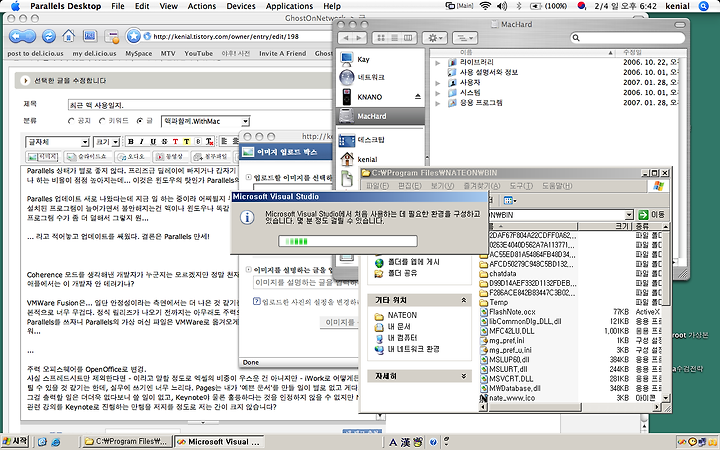This screenshot has width=720, height=450.
Task: Open the 크기 font size dropdown
Action: click(107, 142)
